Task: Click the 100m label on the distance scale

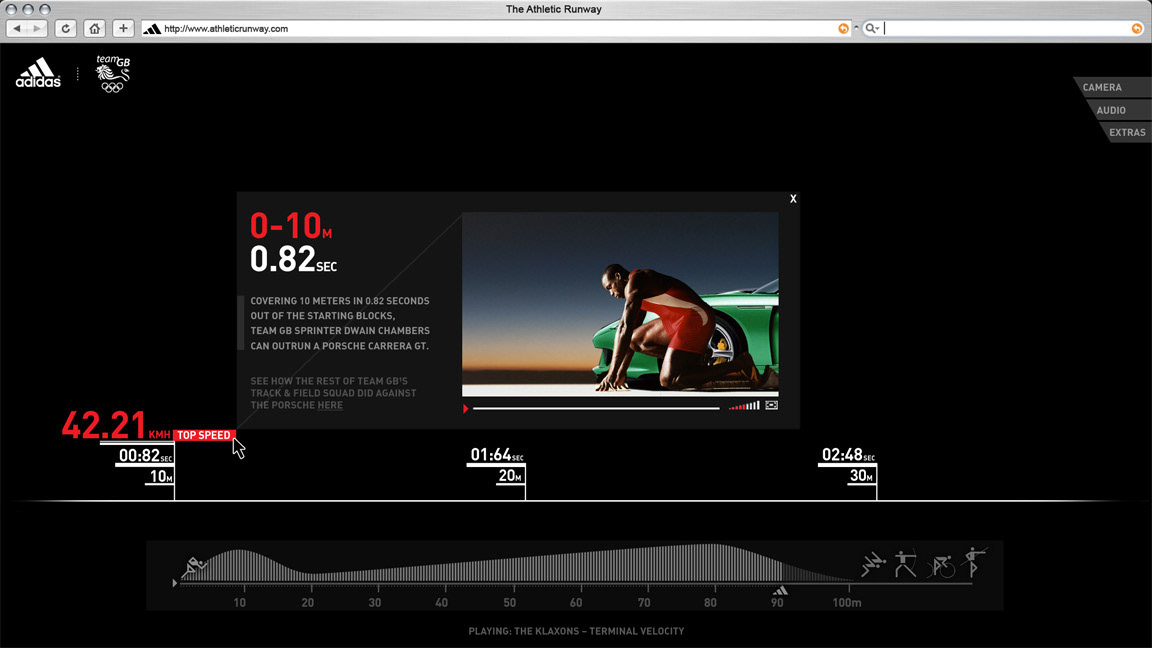Action: point(846,602)
